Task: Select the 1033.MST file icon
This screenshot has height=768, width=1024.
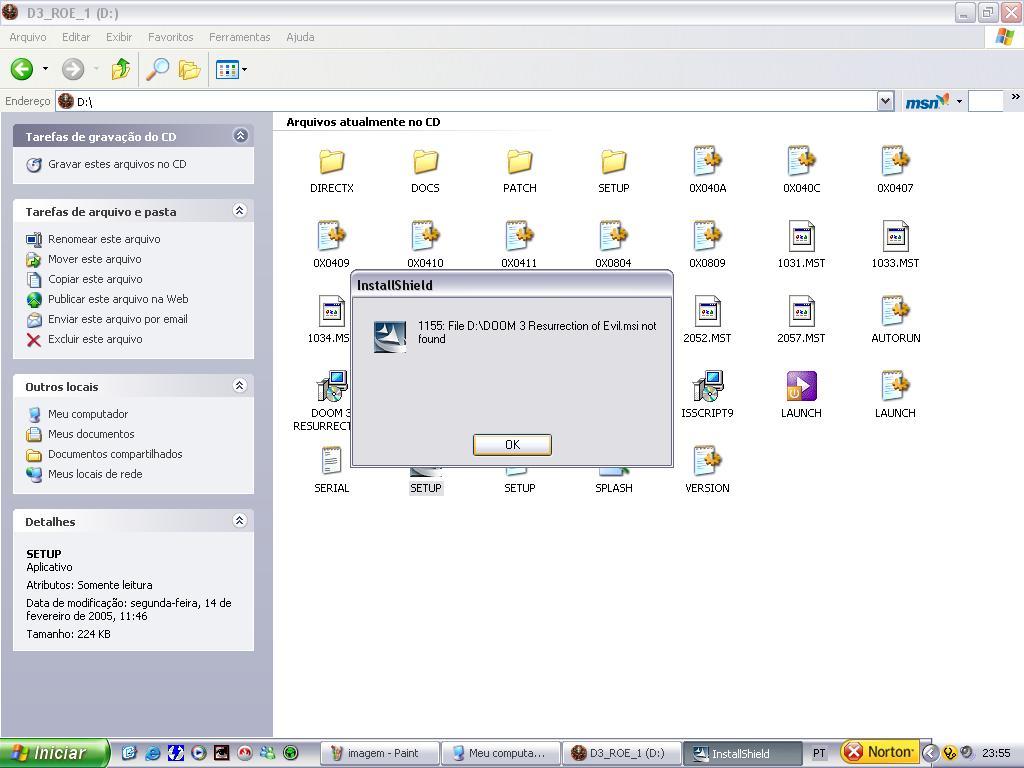Action: tap(895, 236)
